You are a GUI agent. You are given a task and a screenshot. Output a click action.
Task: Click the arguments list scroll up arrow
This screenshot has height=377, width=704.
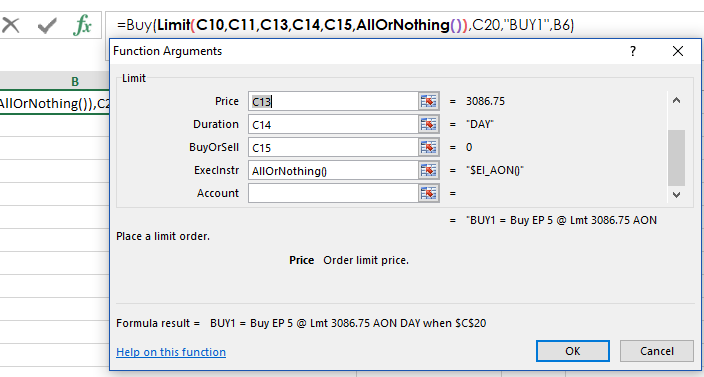[677, 101]
